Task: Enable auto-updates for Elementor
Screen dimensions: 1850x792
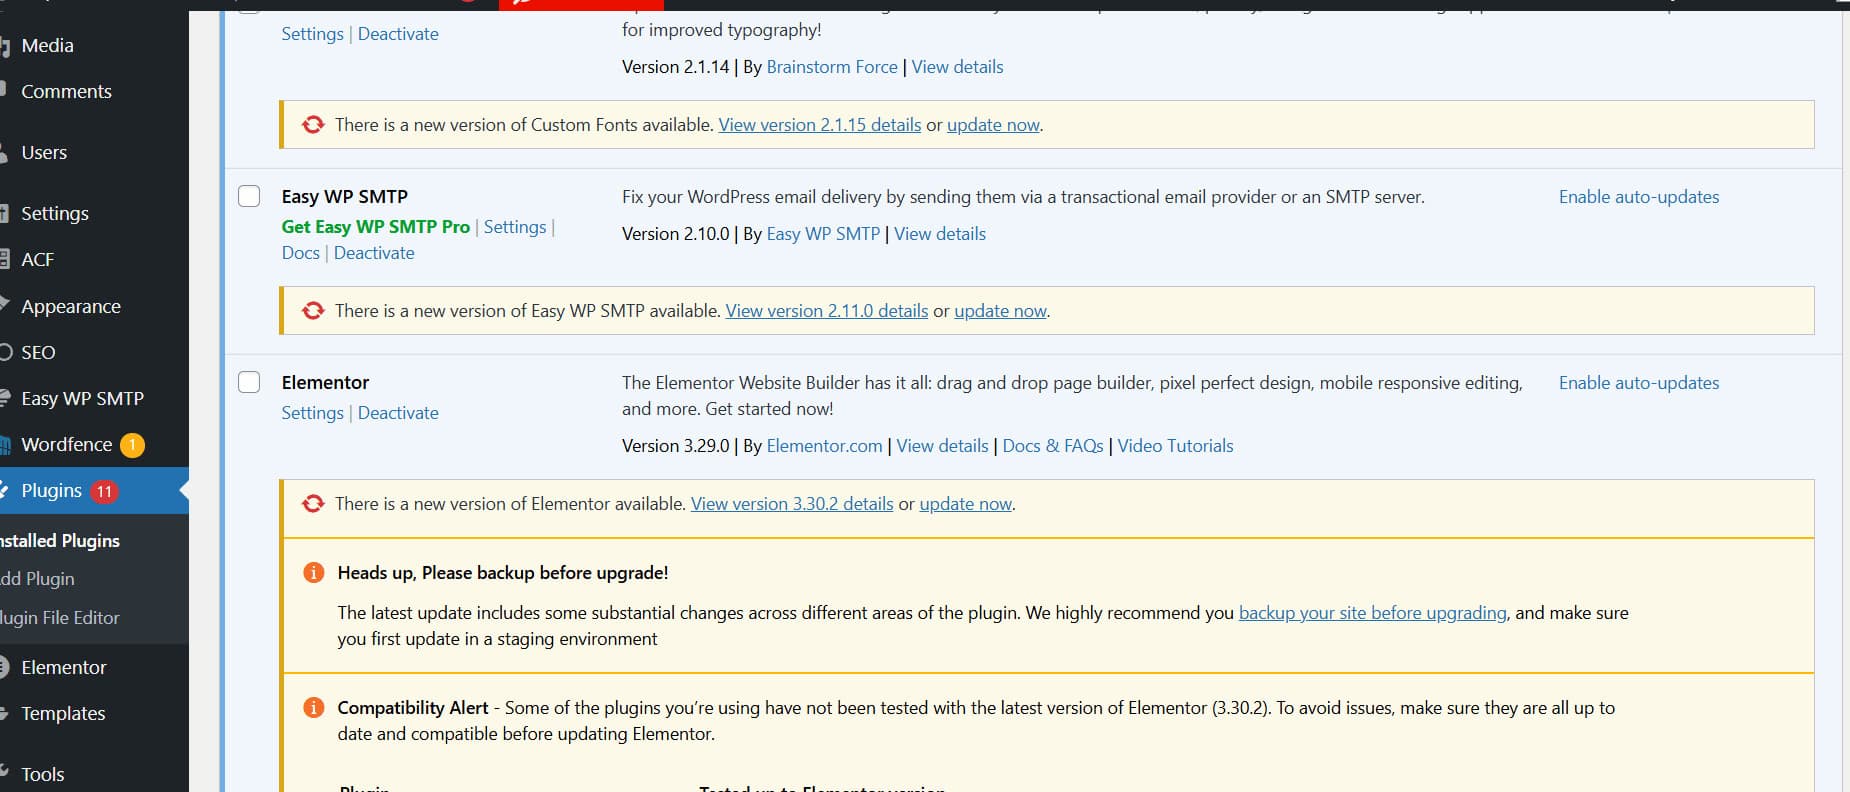Action: pos(1639,382)
